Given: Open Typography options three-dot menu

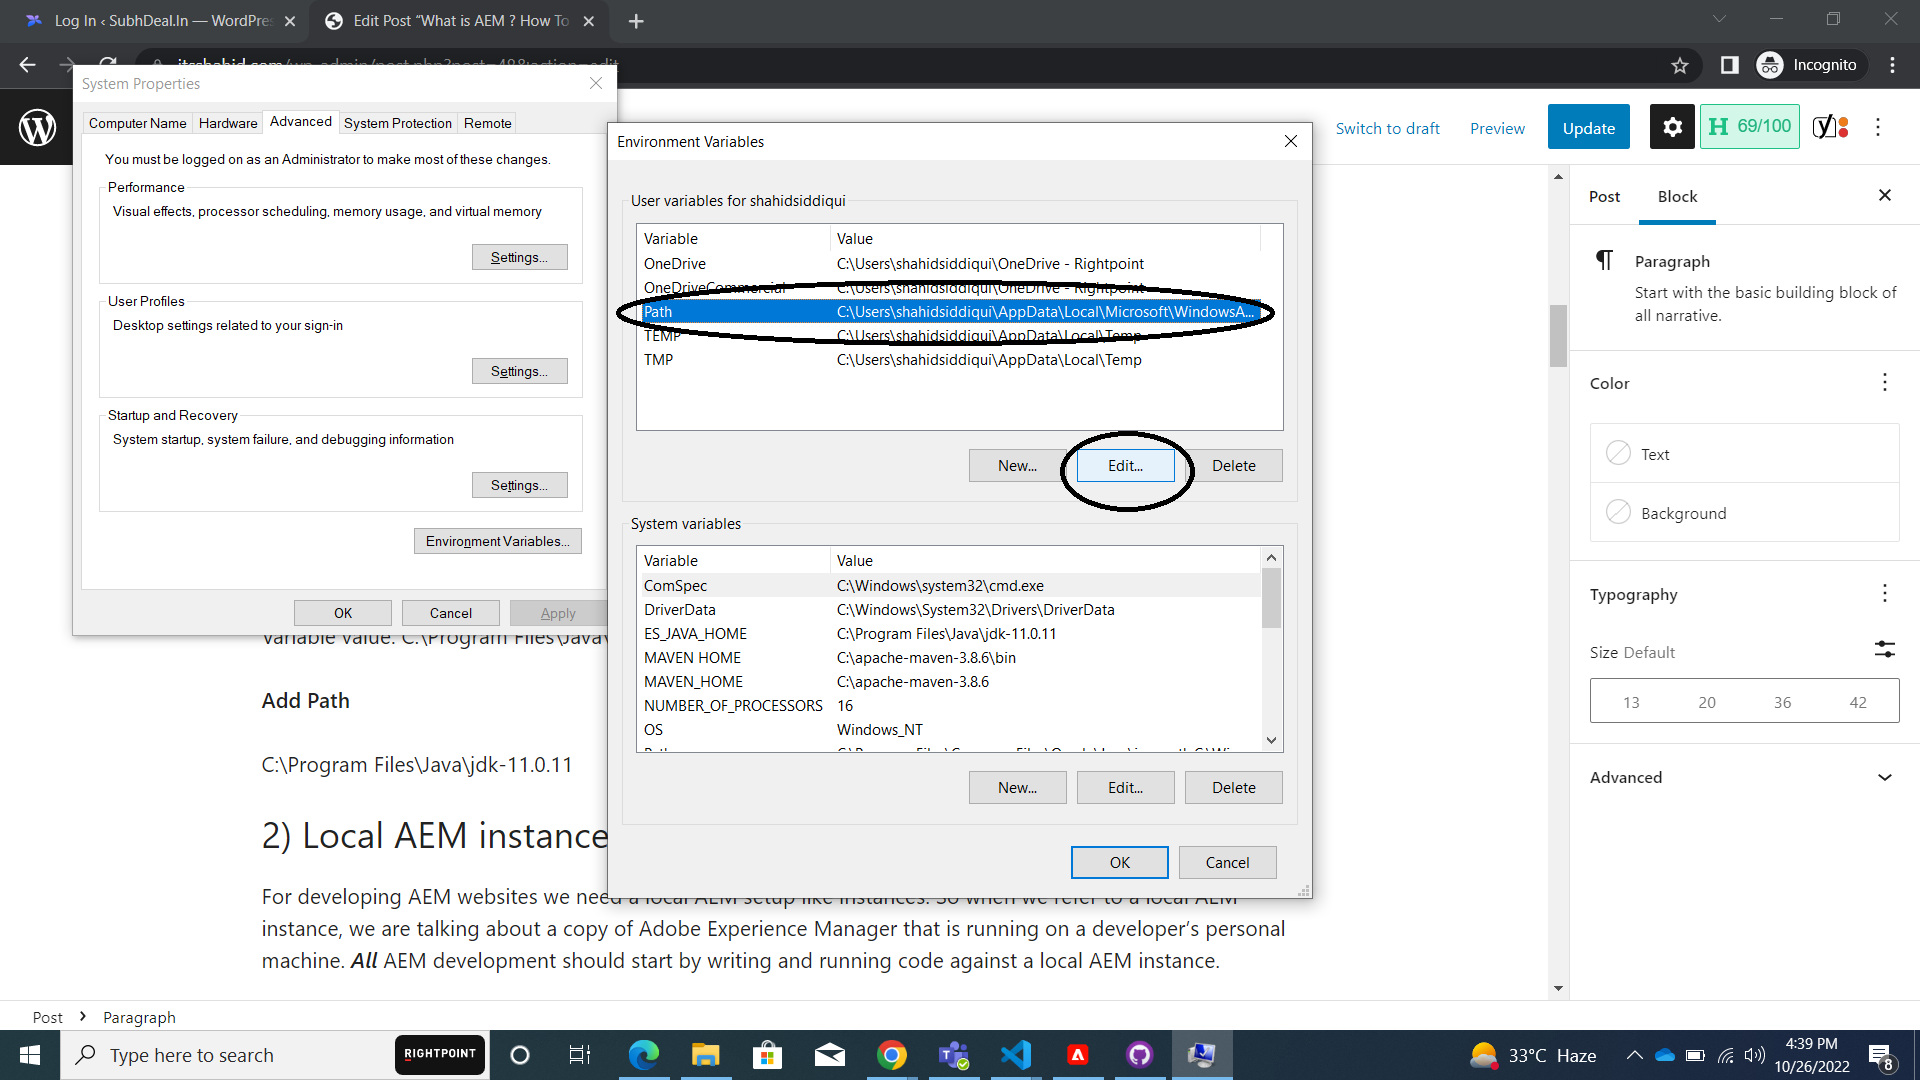Looking at the screenshot, I should tap(1884, 594).
